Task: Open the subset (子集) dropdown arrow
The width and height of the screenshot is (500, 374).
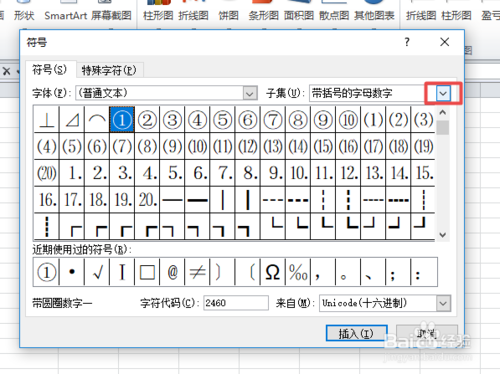Action: coord(443,93)
